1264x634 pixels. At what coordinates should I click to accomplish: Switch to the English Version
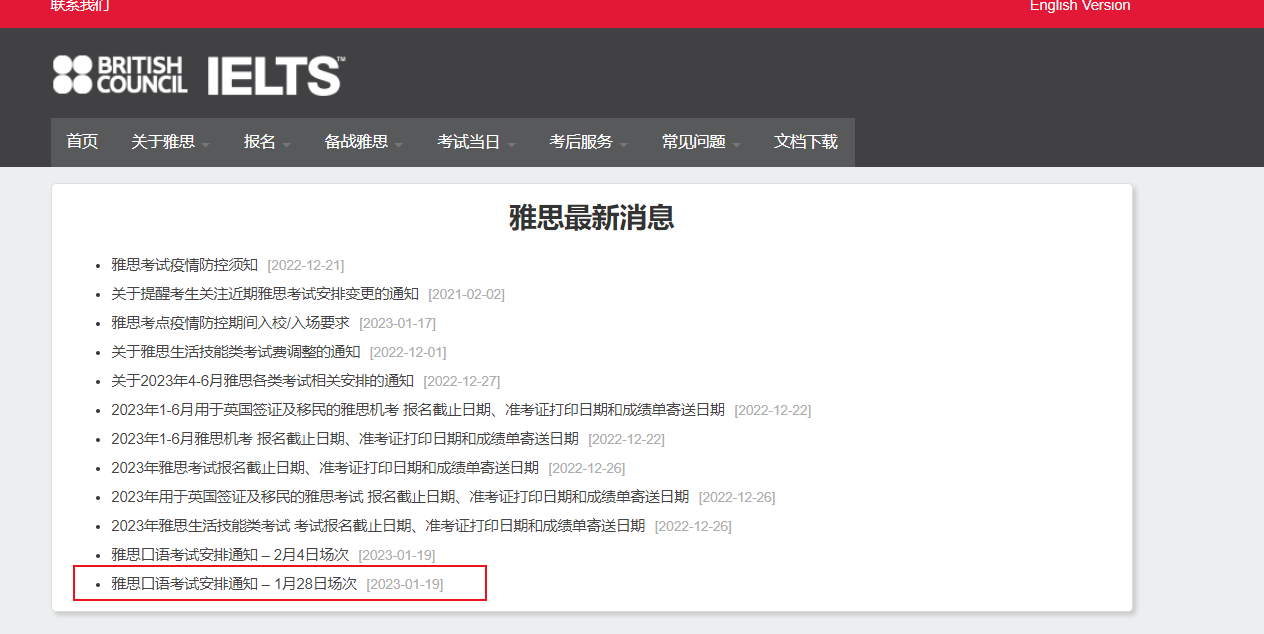[1079, 6]
